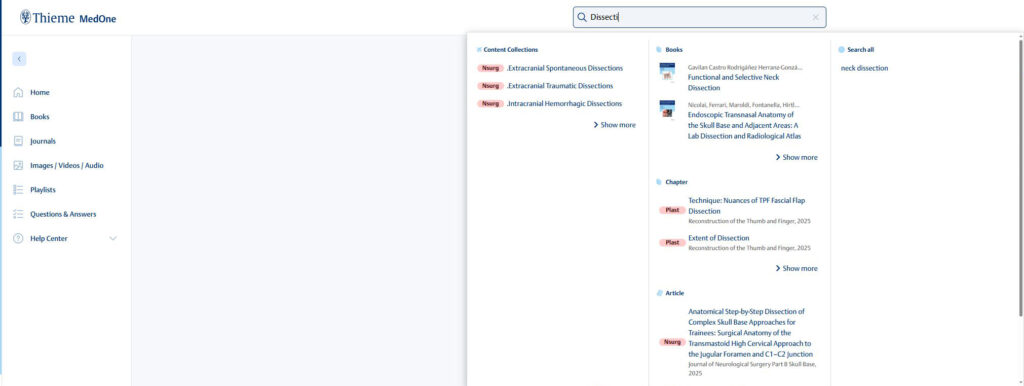
Task: Click authors line 'Gavilan Castro Rodrigáñez Herranz-Gonzá...'
Action: coord(745,67)
